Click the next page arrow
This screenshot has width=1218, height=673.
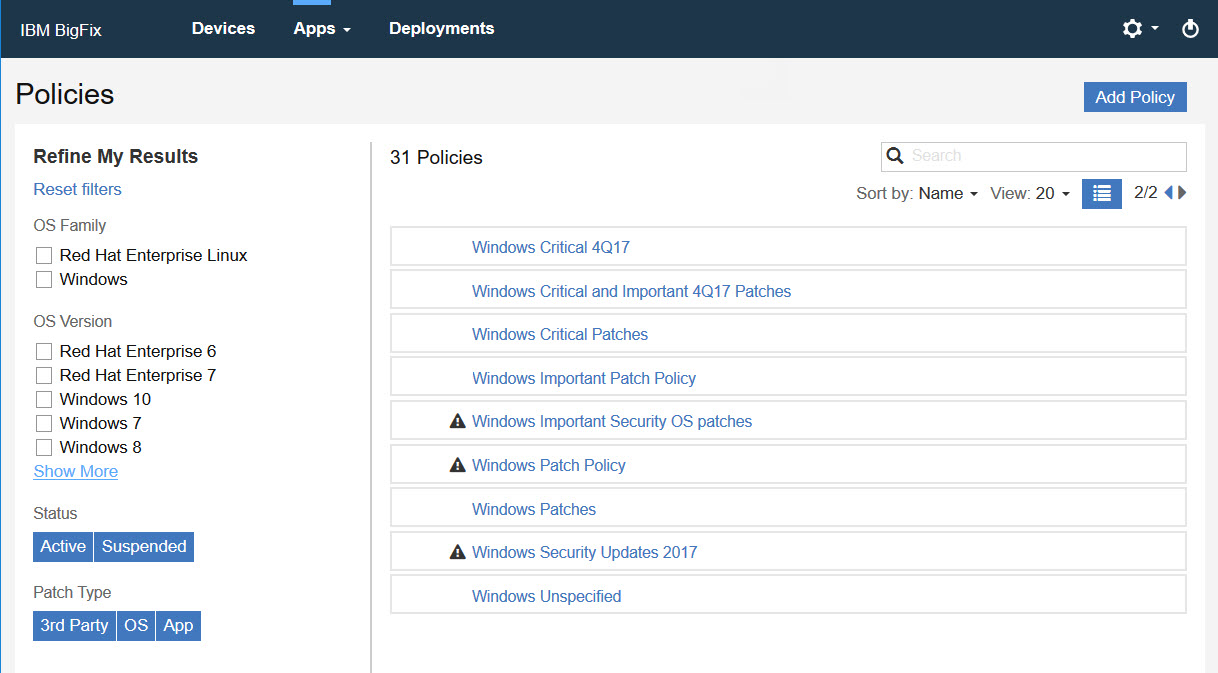click(1183, 193)
